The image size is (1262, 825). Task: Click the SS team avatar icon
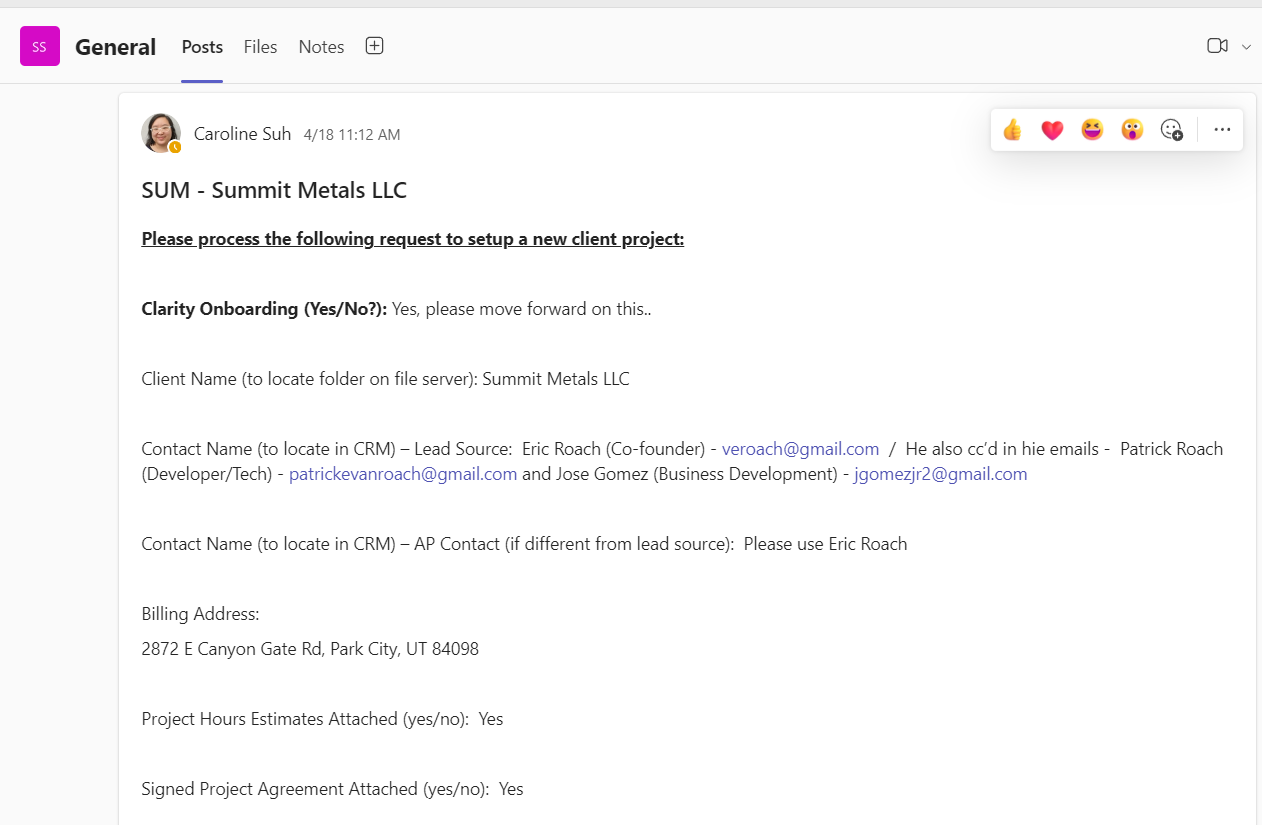[x=40, y=46]
